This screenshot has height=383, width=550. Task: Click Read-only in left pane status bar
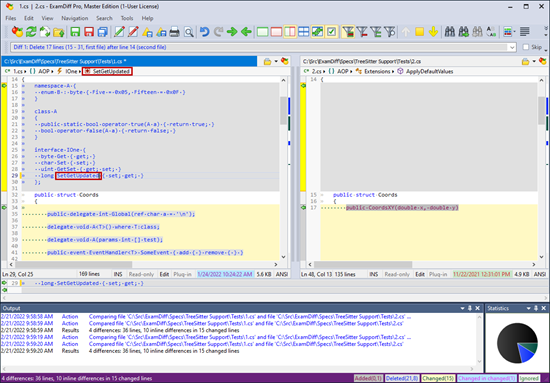[x=141, y=274]
